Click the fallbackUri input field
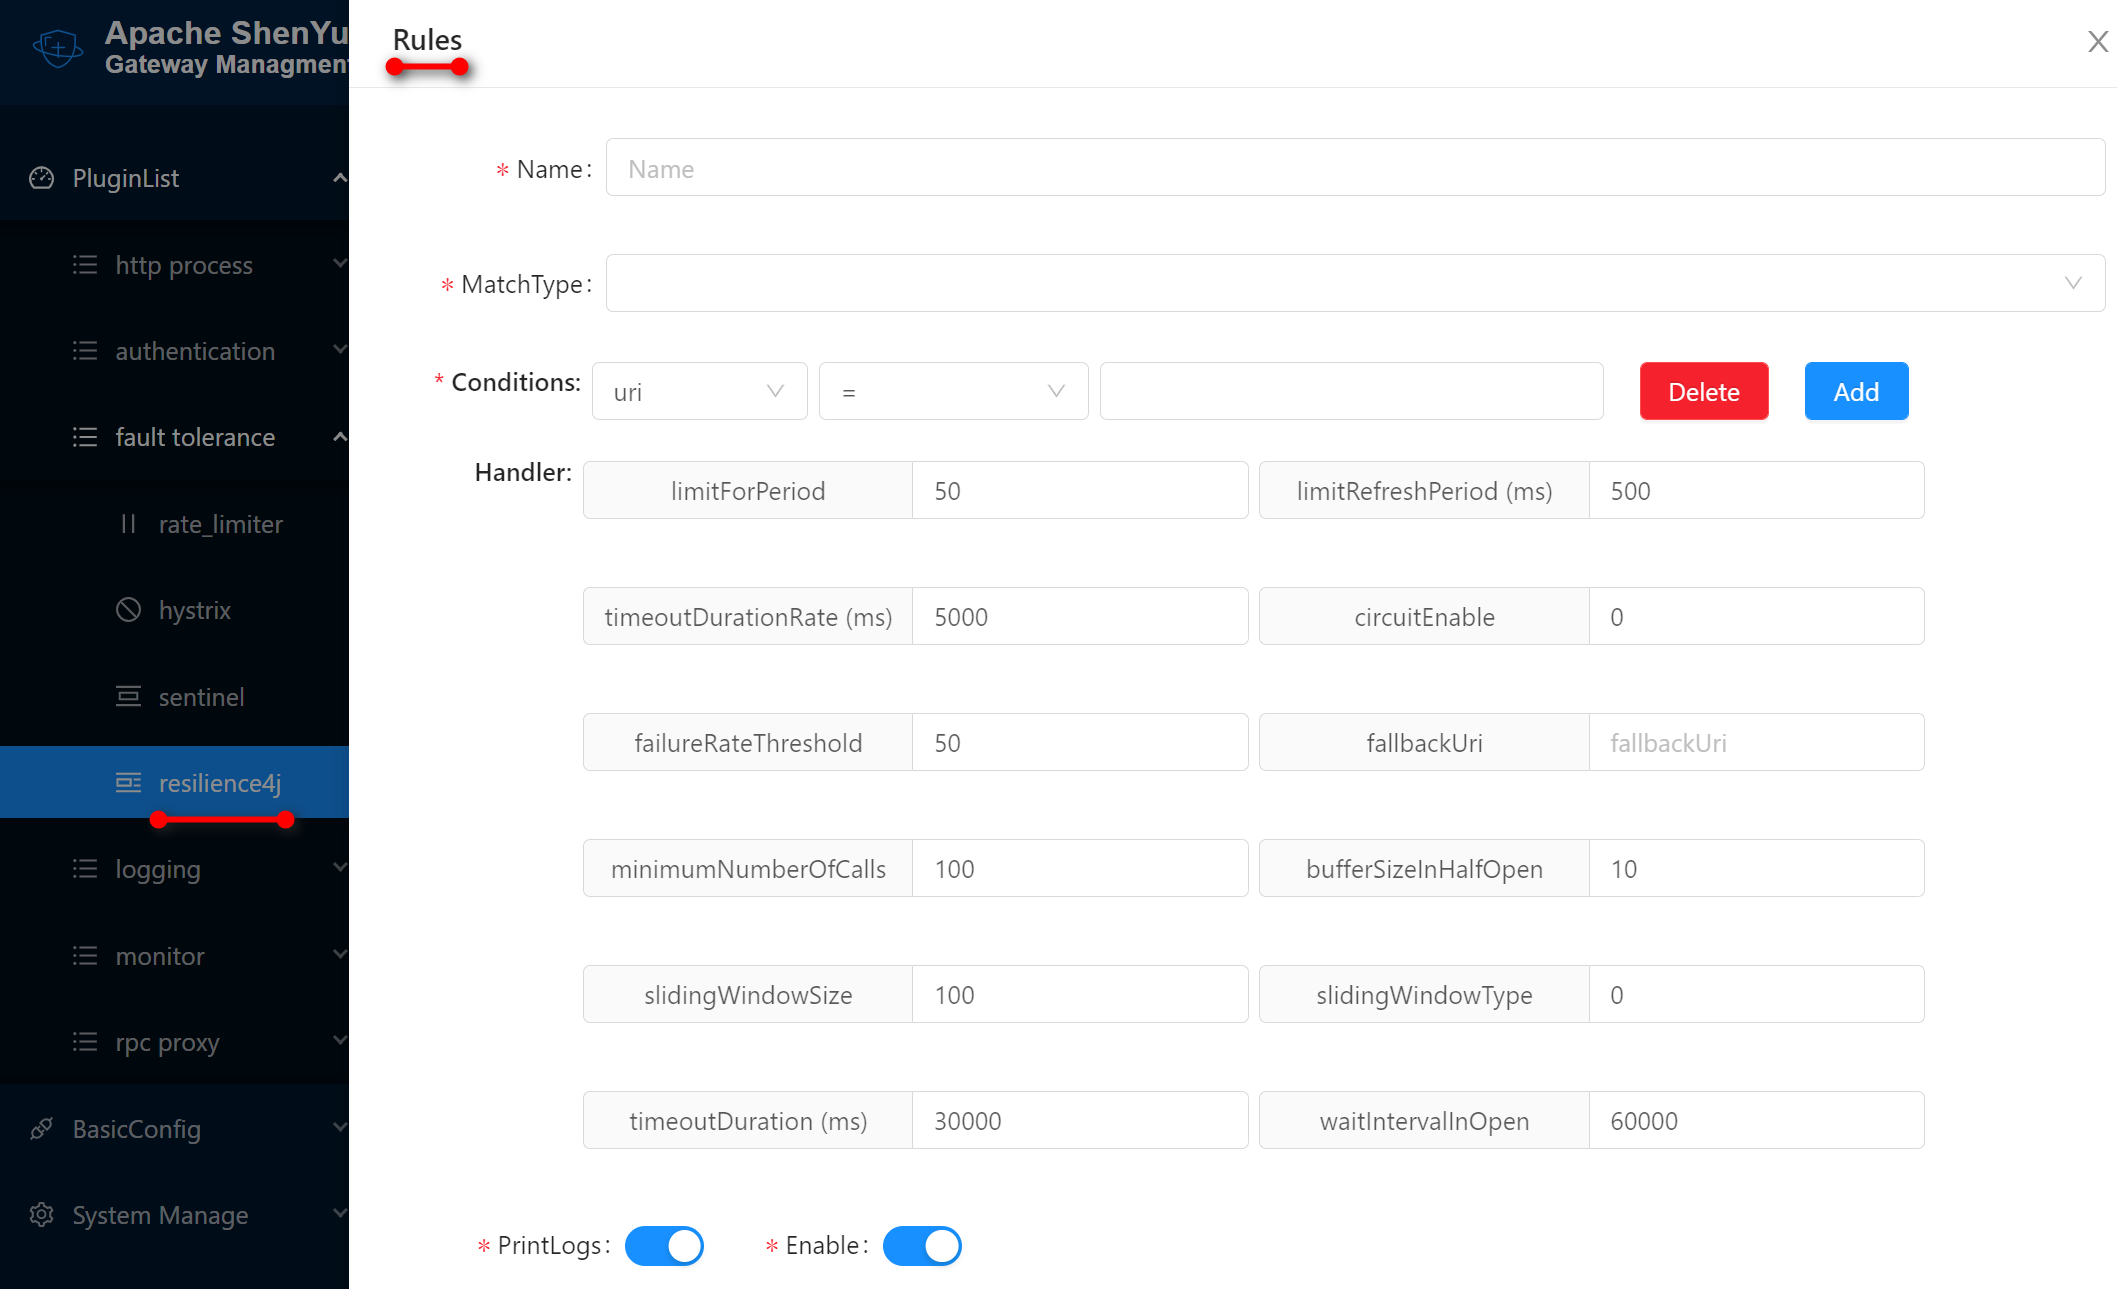2117x1289 pixels. pyautogui.click(x=1756, y=743)
